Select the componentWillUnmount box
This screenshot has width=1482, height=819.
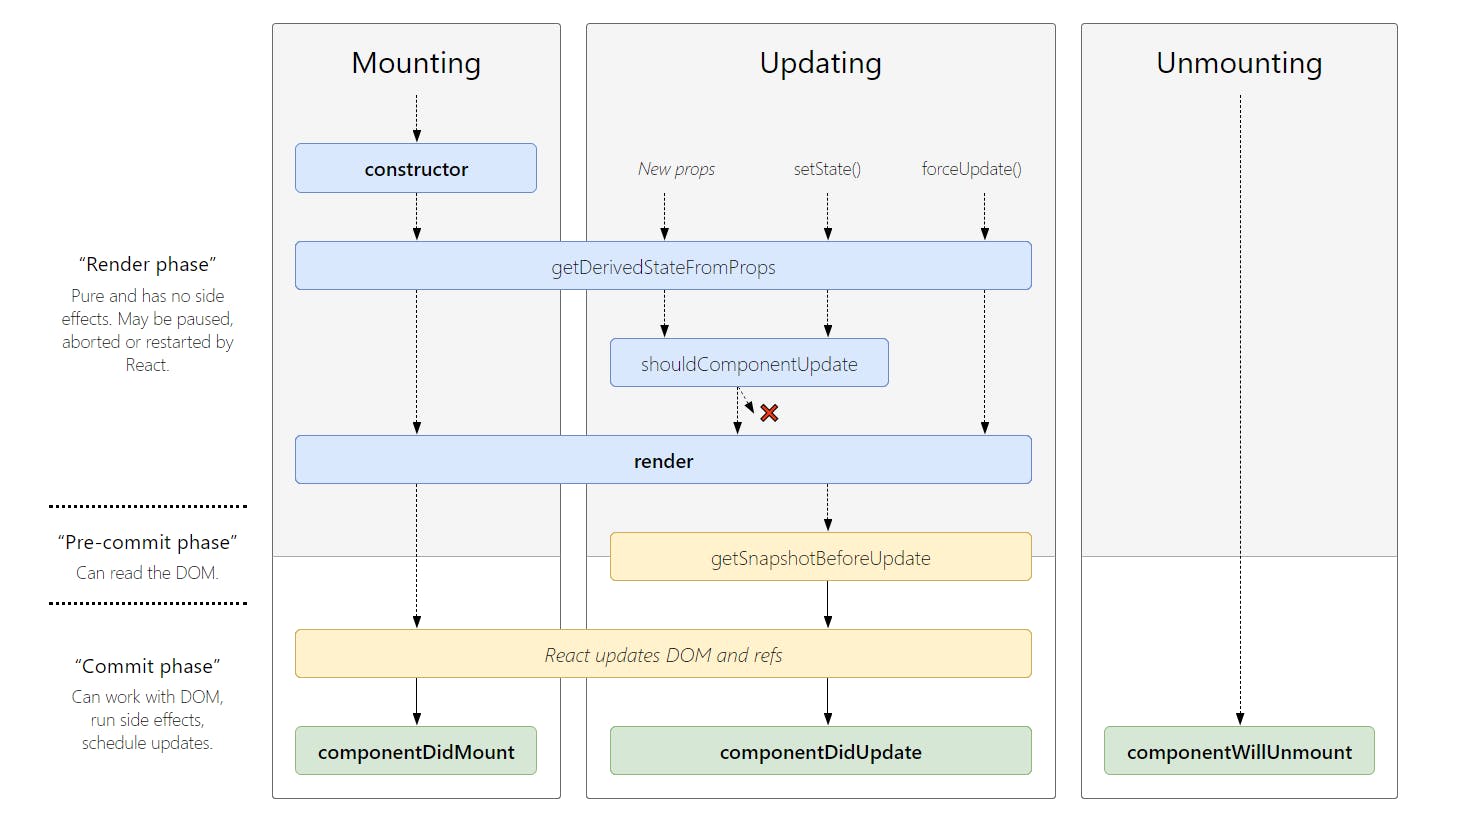tap(1239, 751)
